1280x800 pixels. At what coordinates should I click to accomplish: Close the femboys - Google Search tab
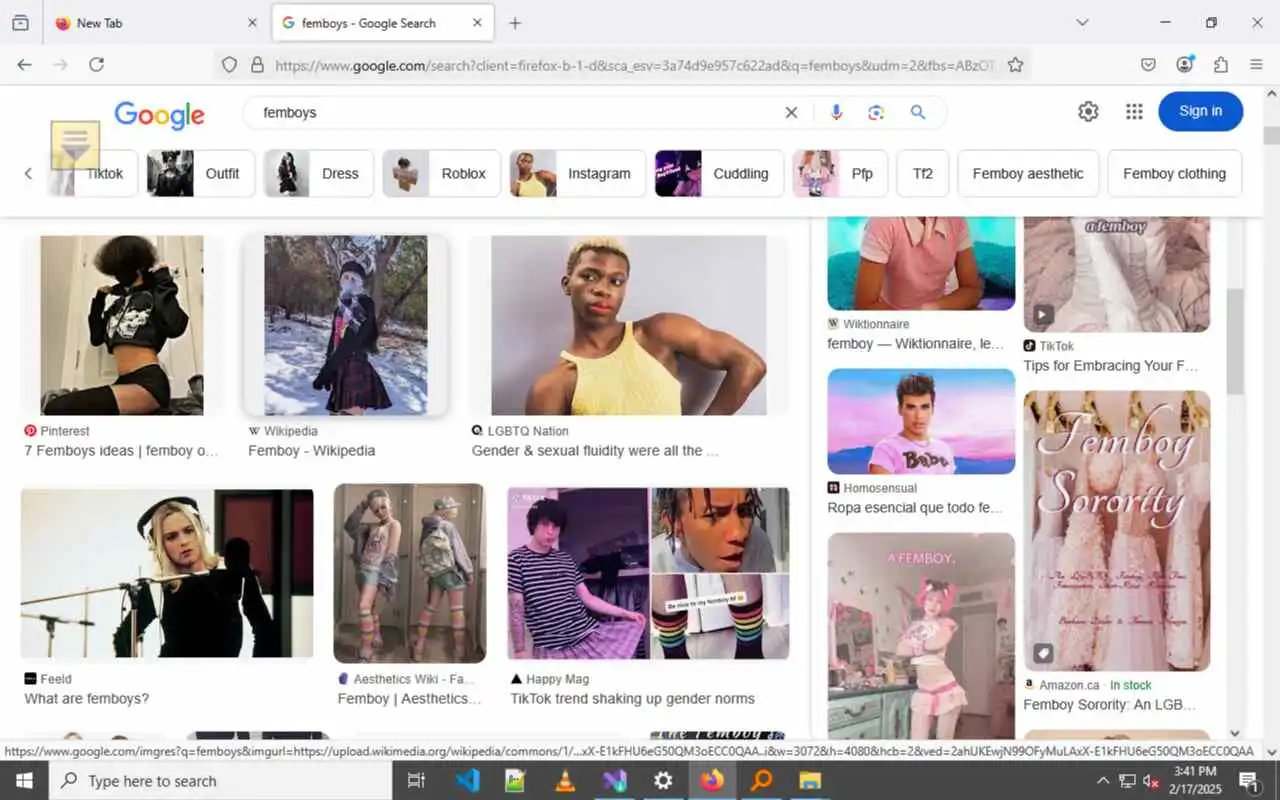(x=477, y=23)
